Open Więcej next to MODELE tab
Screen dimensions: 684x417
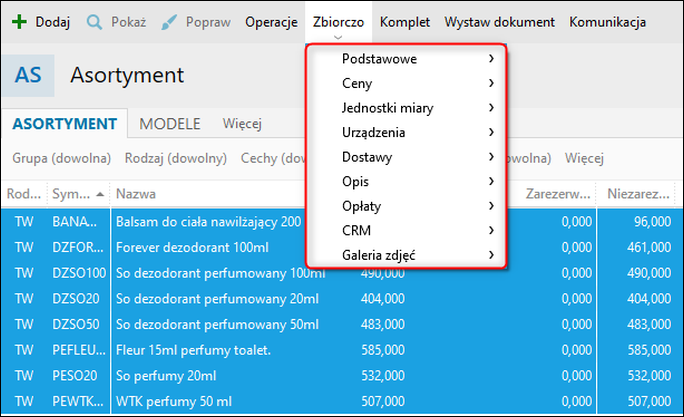point(242,124)
